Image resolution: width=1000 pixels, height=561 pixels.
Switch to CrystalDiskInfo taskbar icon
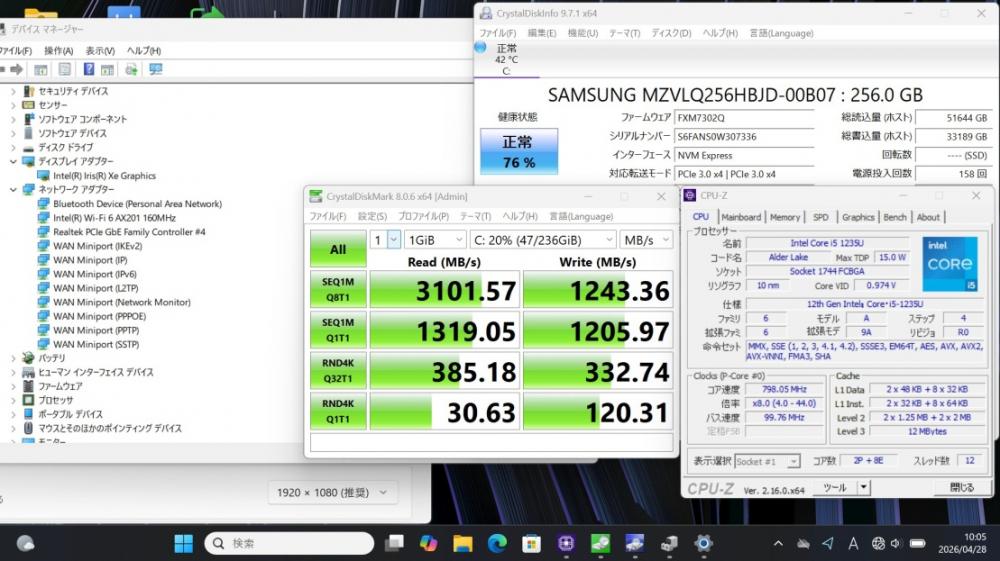635,543
